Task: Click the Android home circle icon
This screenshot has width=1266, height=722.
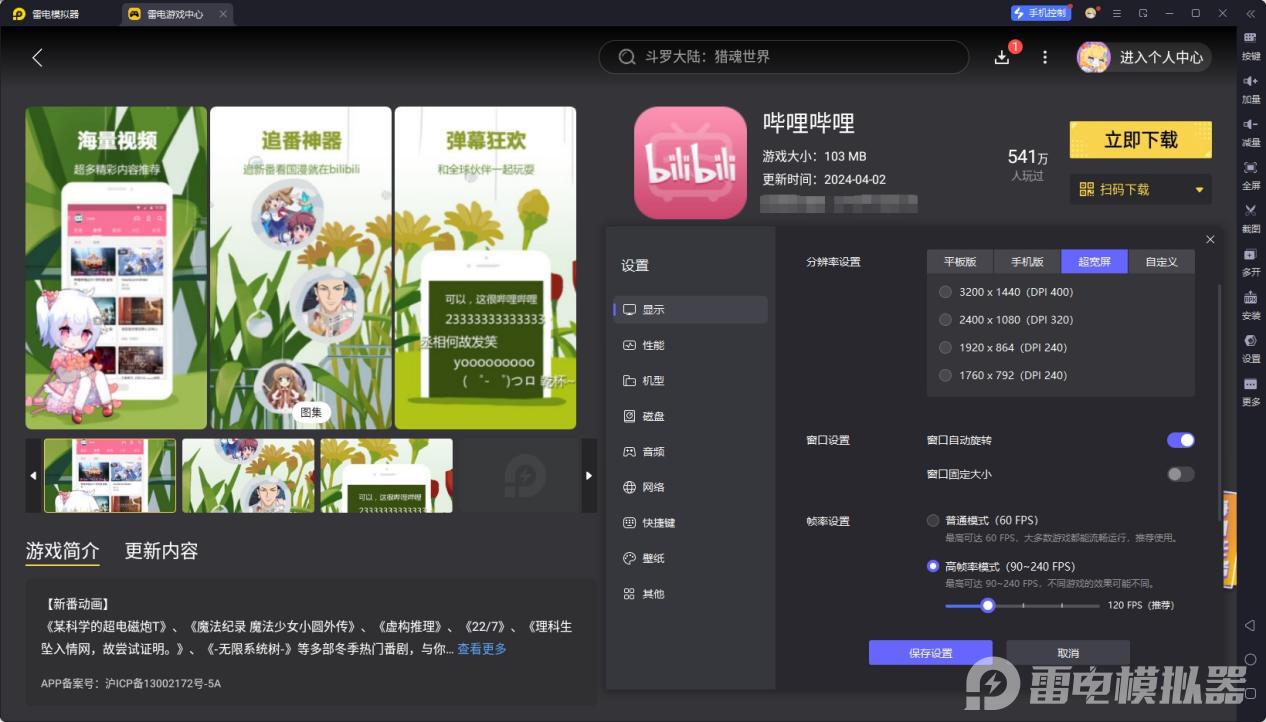Action: 1250,659
